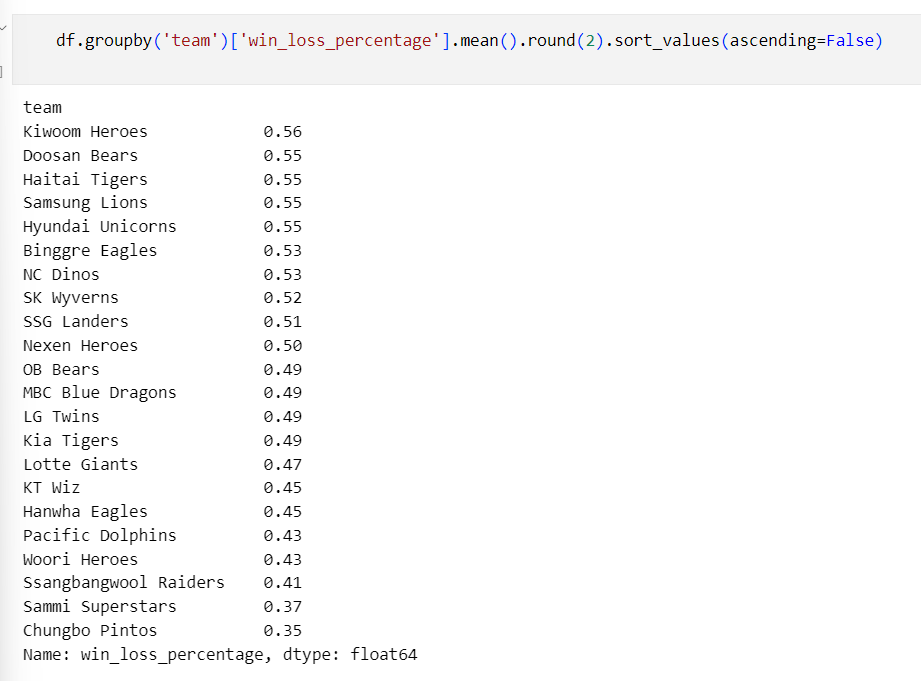Select the 'Samsung Lions' row label
This screenshot has width=921, height=681.
pos(85,203)
